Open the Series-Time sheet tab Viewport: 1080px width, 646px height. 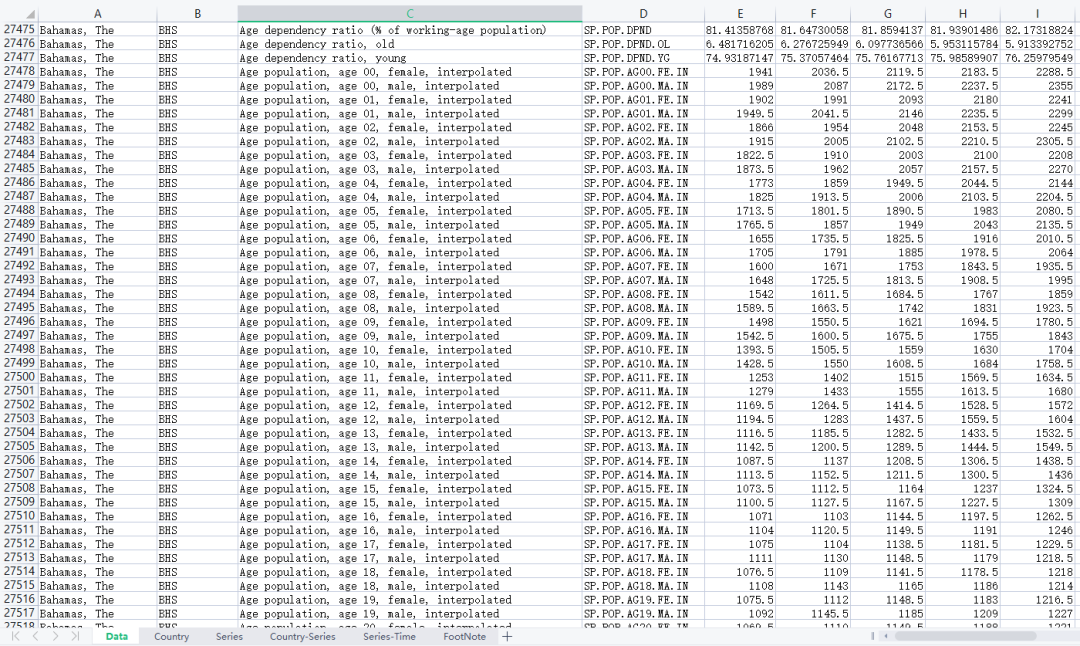coord(389,636)
